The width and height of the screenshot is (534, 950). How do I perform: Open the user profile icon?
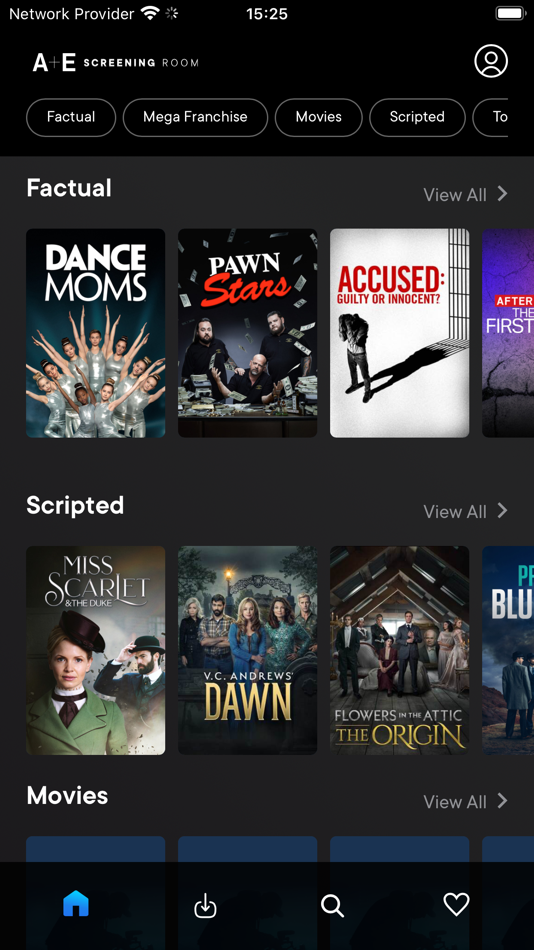click(x=490, y=61)
